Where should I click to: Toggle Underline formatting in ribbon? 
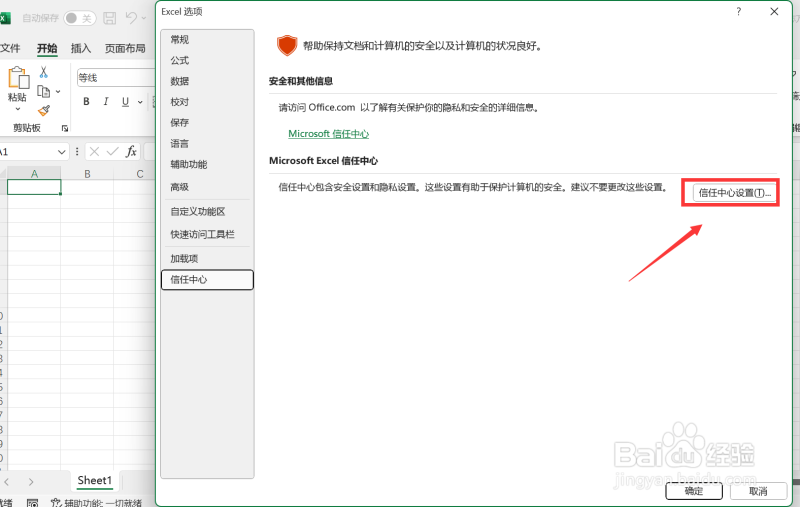pyautogui.click(x=125, y=102)
